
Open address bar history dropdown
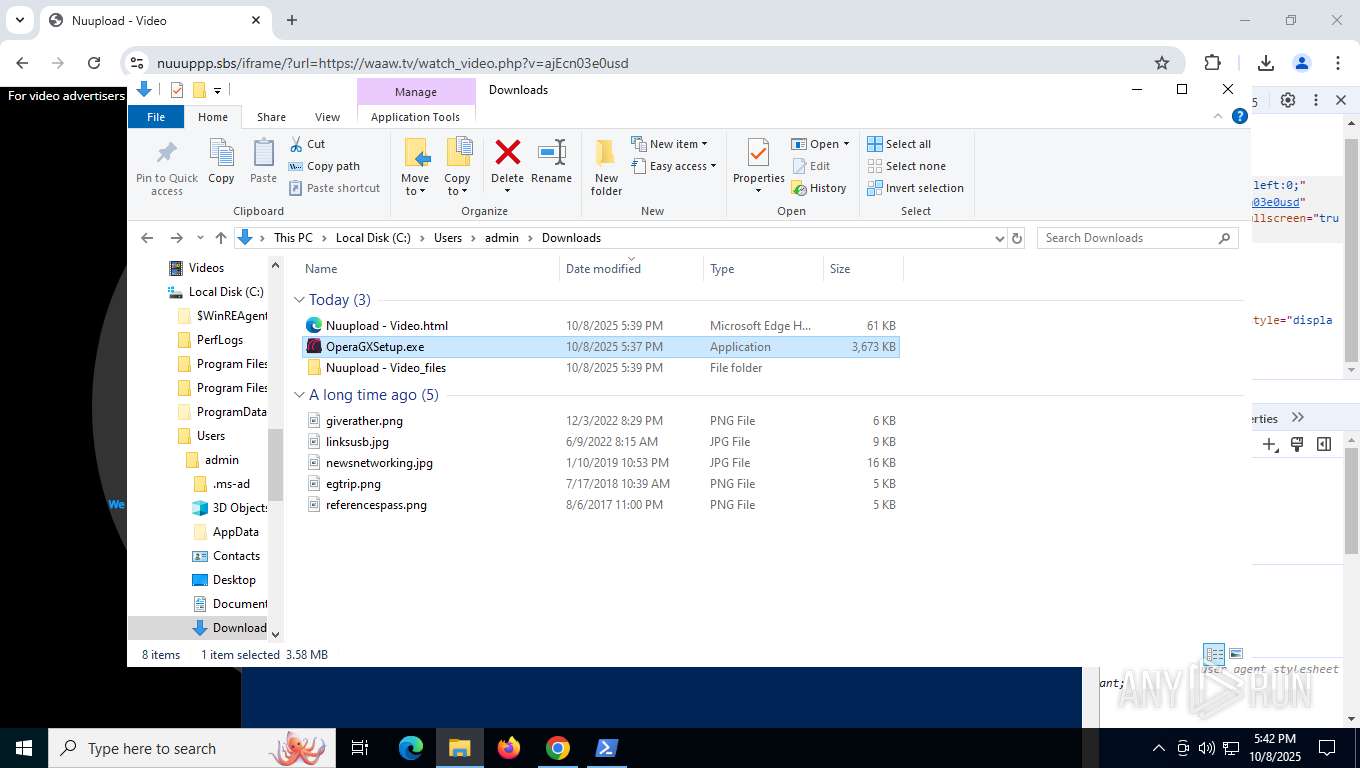point(998,238)
